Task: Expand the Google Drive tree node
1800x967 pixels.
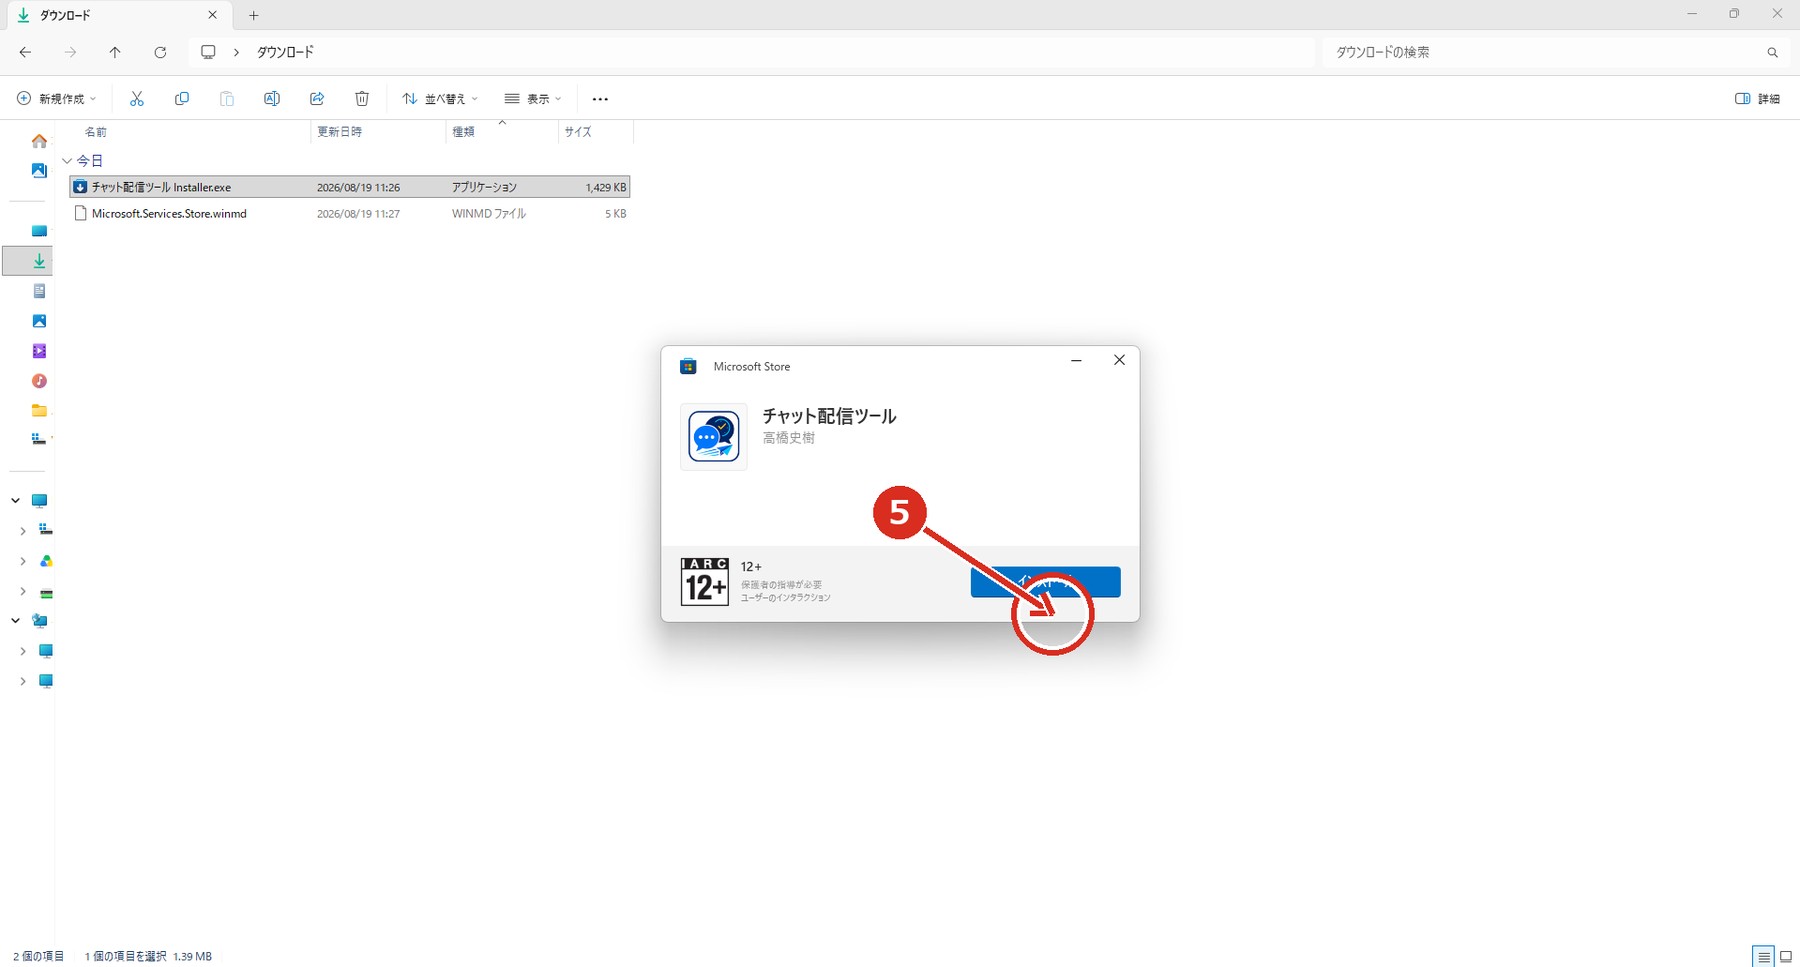Action: (22, 561)
